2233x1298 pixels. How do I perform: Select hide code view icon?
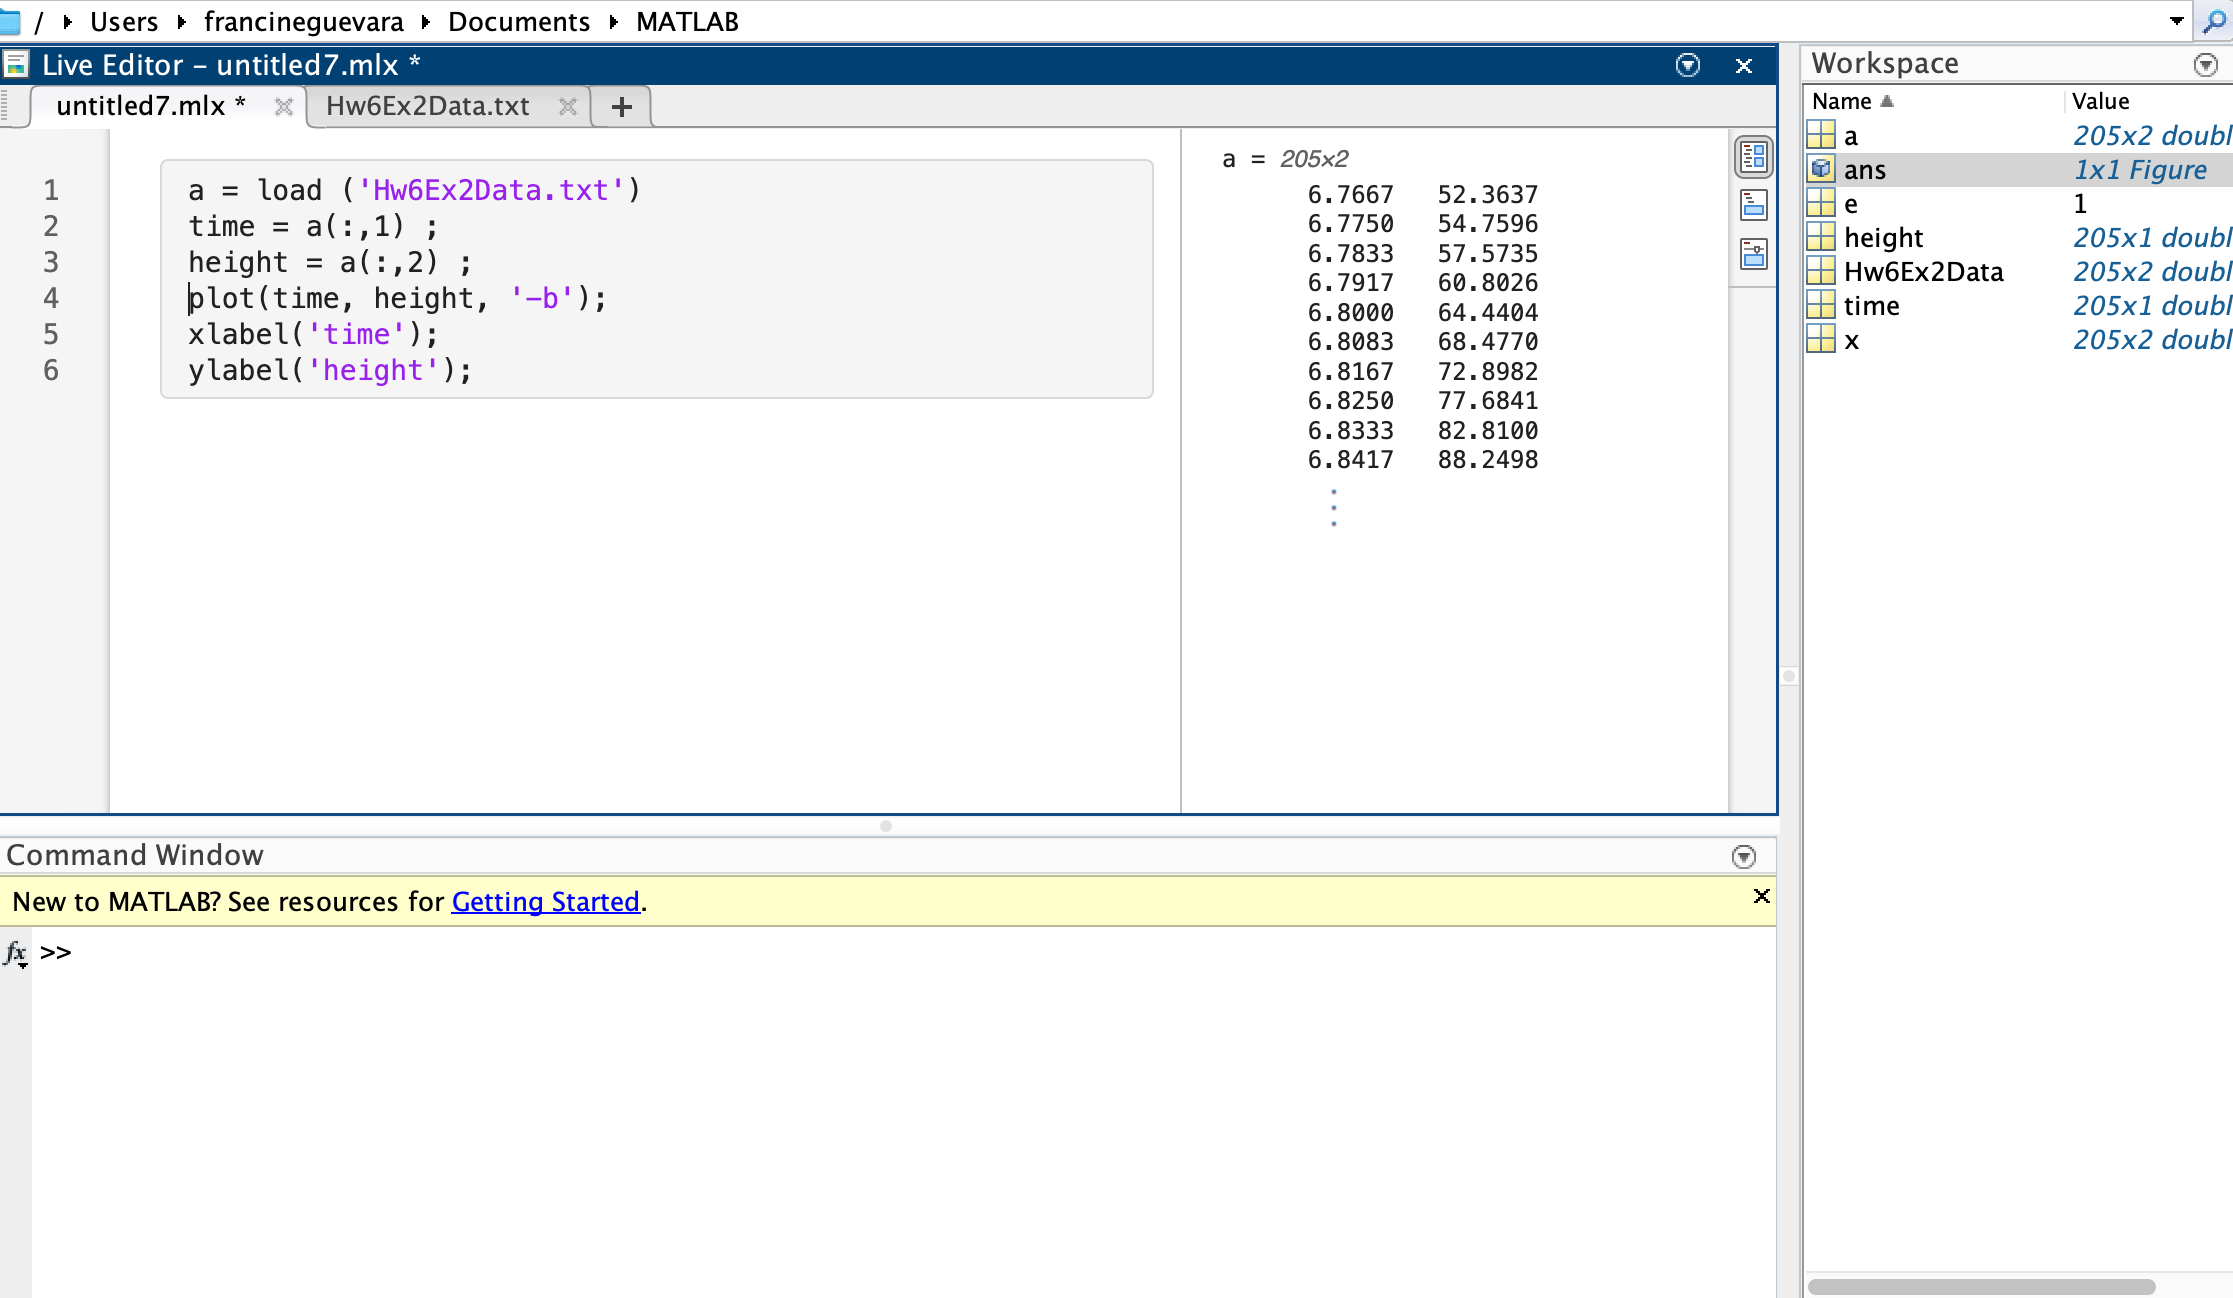1753,254
